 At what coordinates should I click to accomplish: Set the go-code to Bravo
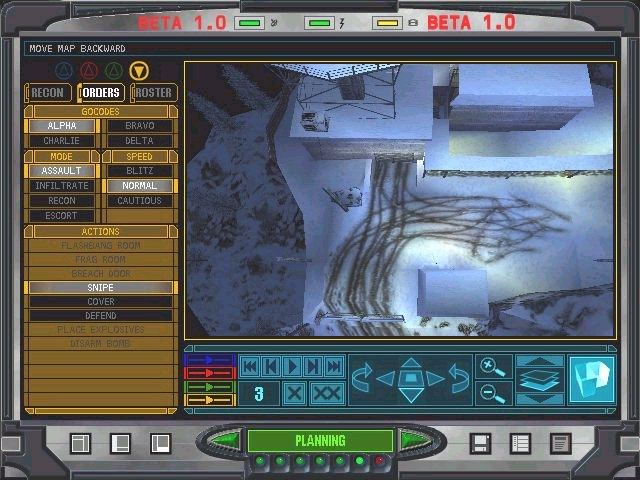coord(139,126)
